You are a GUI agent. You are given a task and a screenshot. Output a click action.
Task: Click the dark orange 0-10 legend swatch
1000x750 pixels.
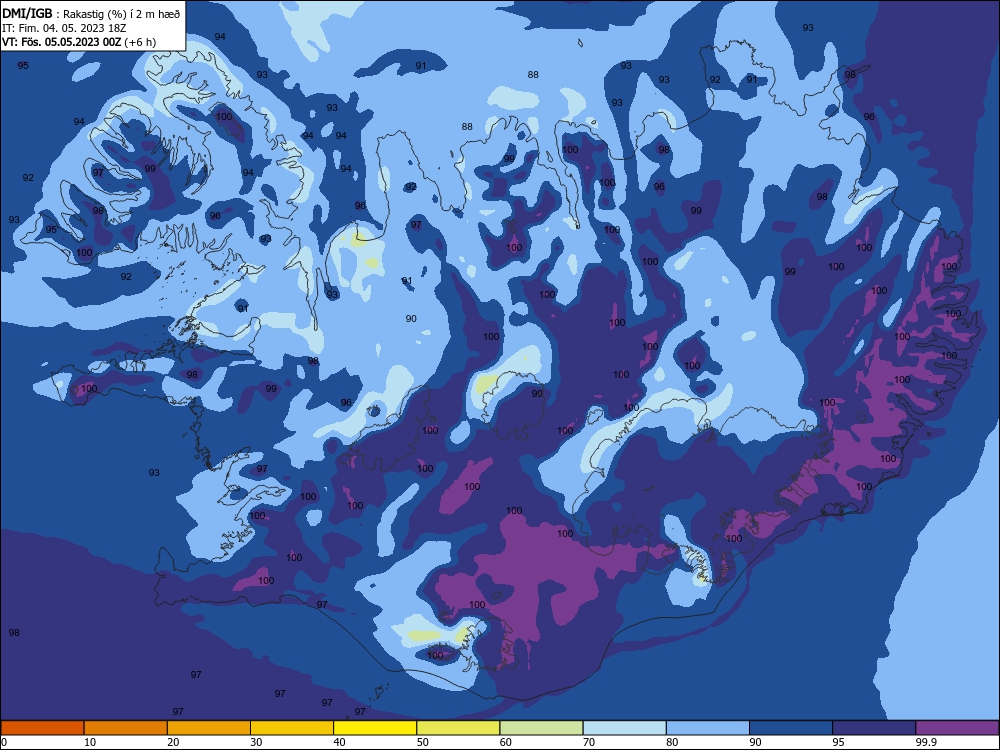(42, 728)
